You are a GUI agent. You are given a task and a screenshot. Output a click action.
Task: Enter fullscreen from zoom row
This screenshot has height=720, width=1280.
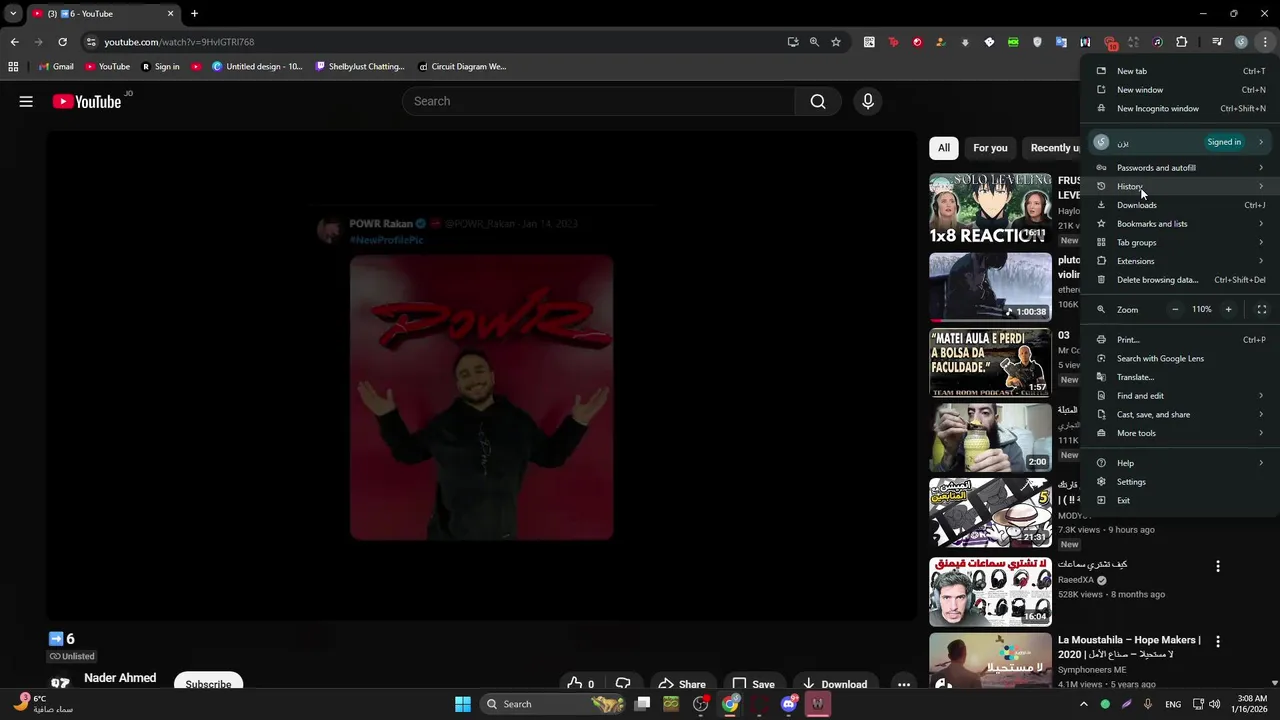(x=1261, y=309)
